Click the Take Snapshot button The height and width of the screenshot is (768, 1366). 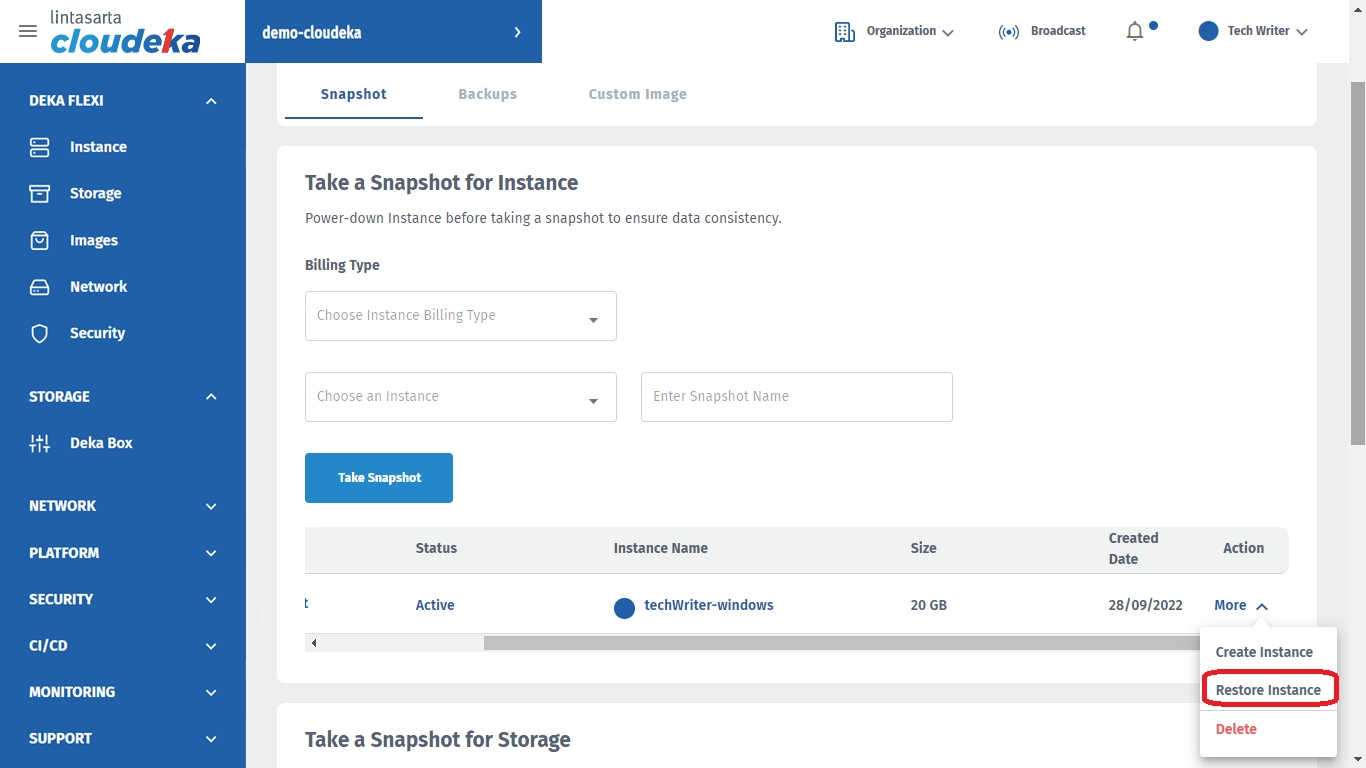pos(379,478)
